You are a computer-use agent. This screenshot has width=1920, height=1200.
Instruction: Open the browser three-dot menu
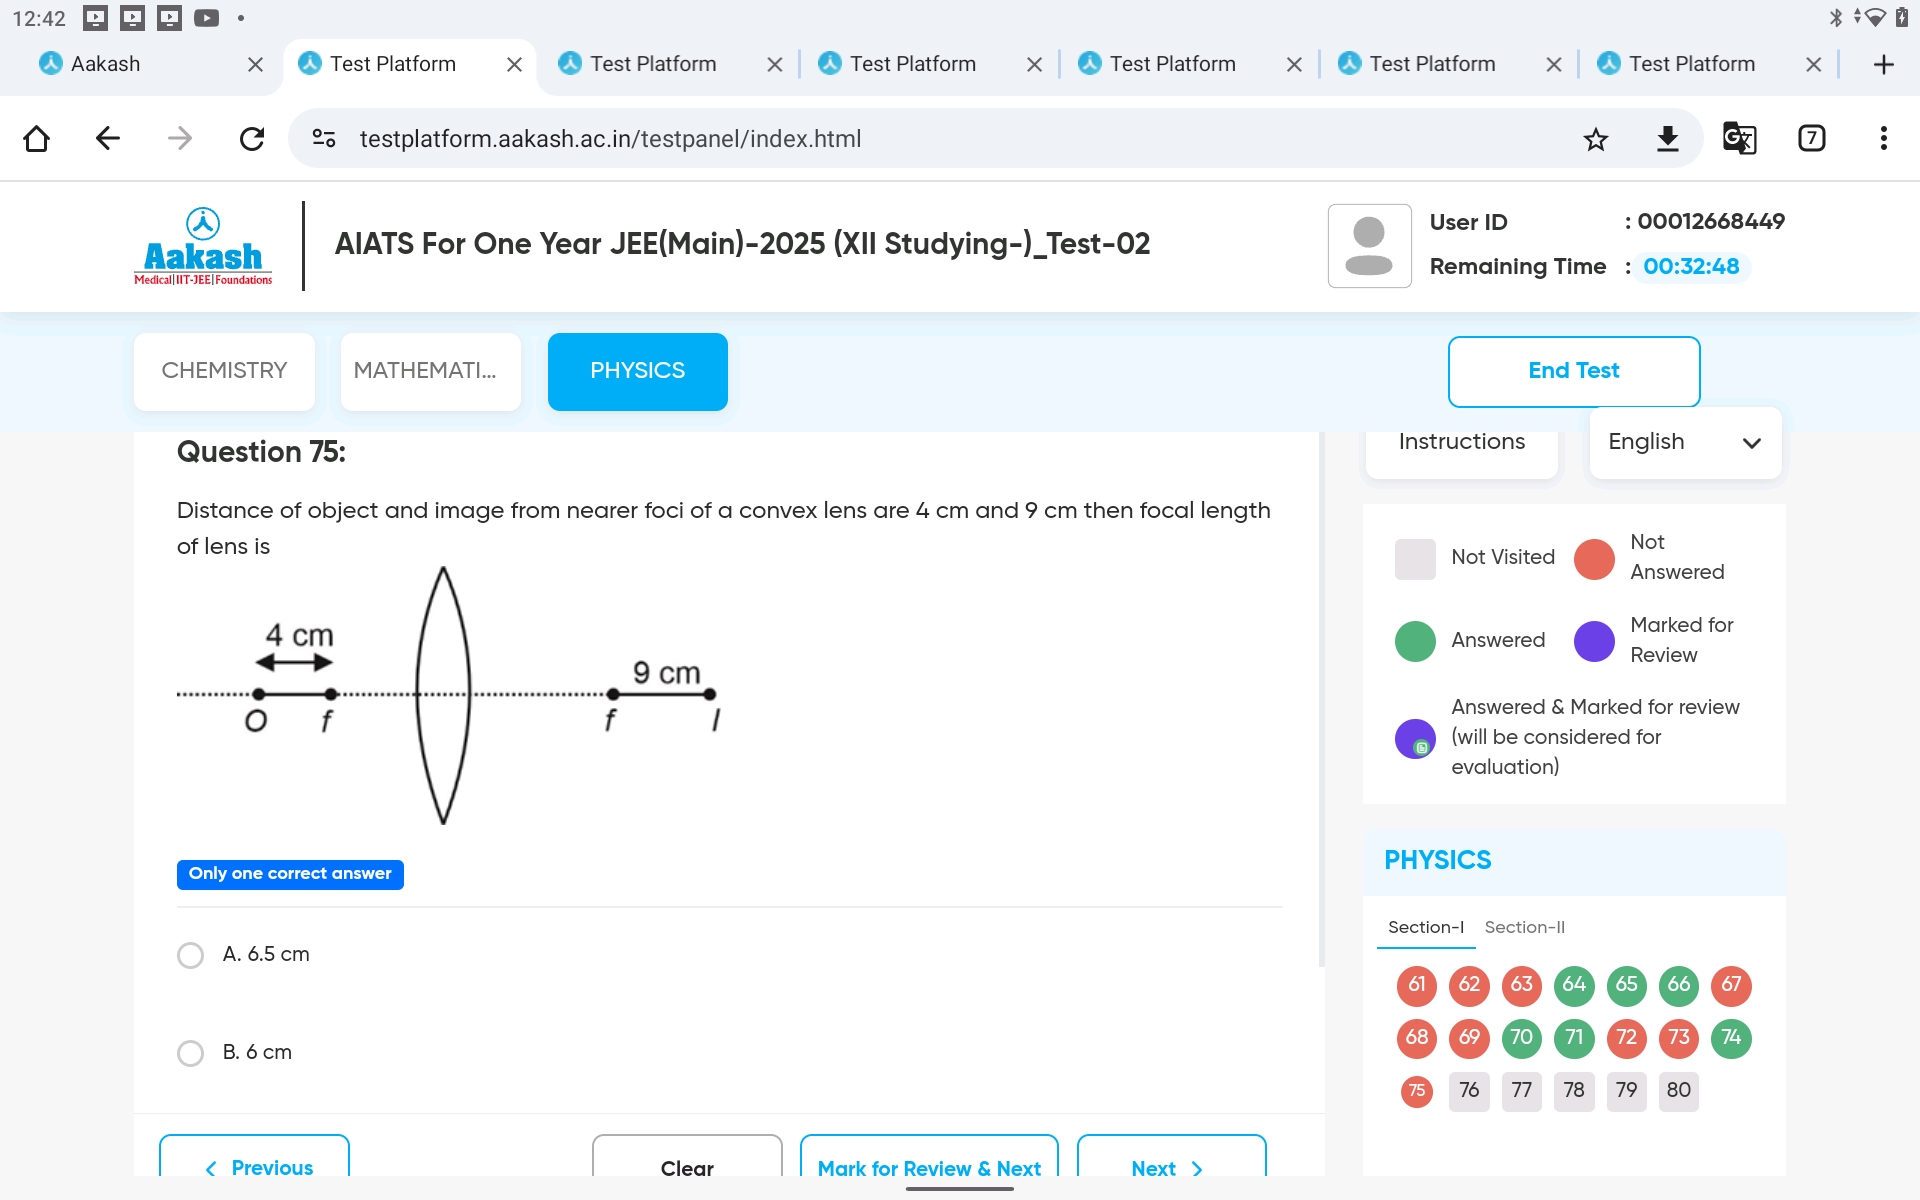point(1884,138)
